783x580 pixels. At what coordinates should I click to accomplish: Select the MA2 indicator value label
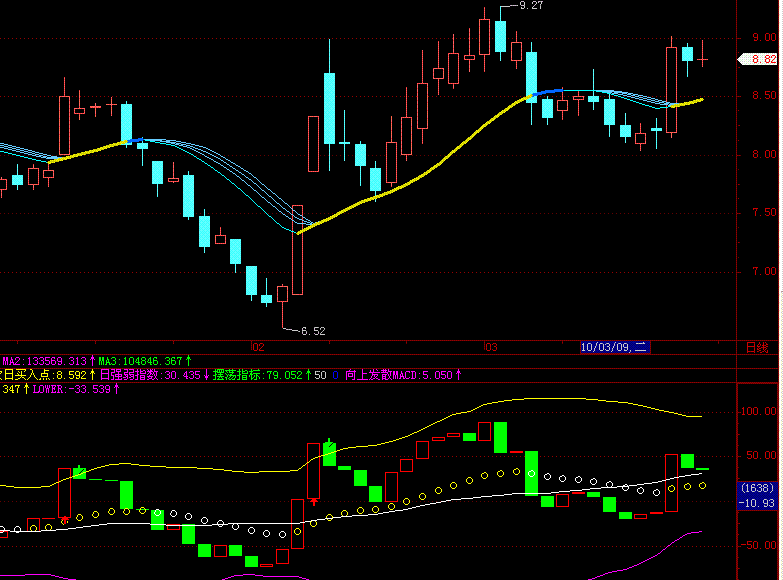49,361
